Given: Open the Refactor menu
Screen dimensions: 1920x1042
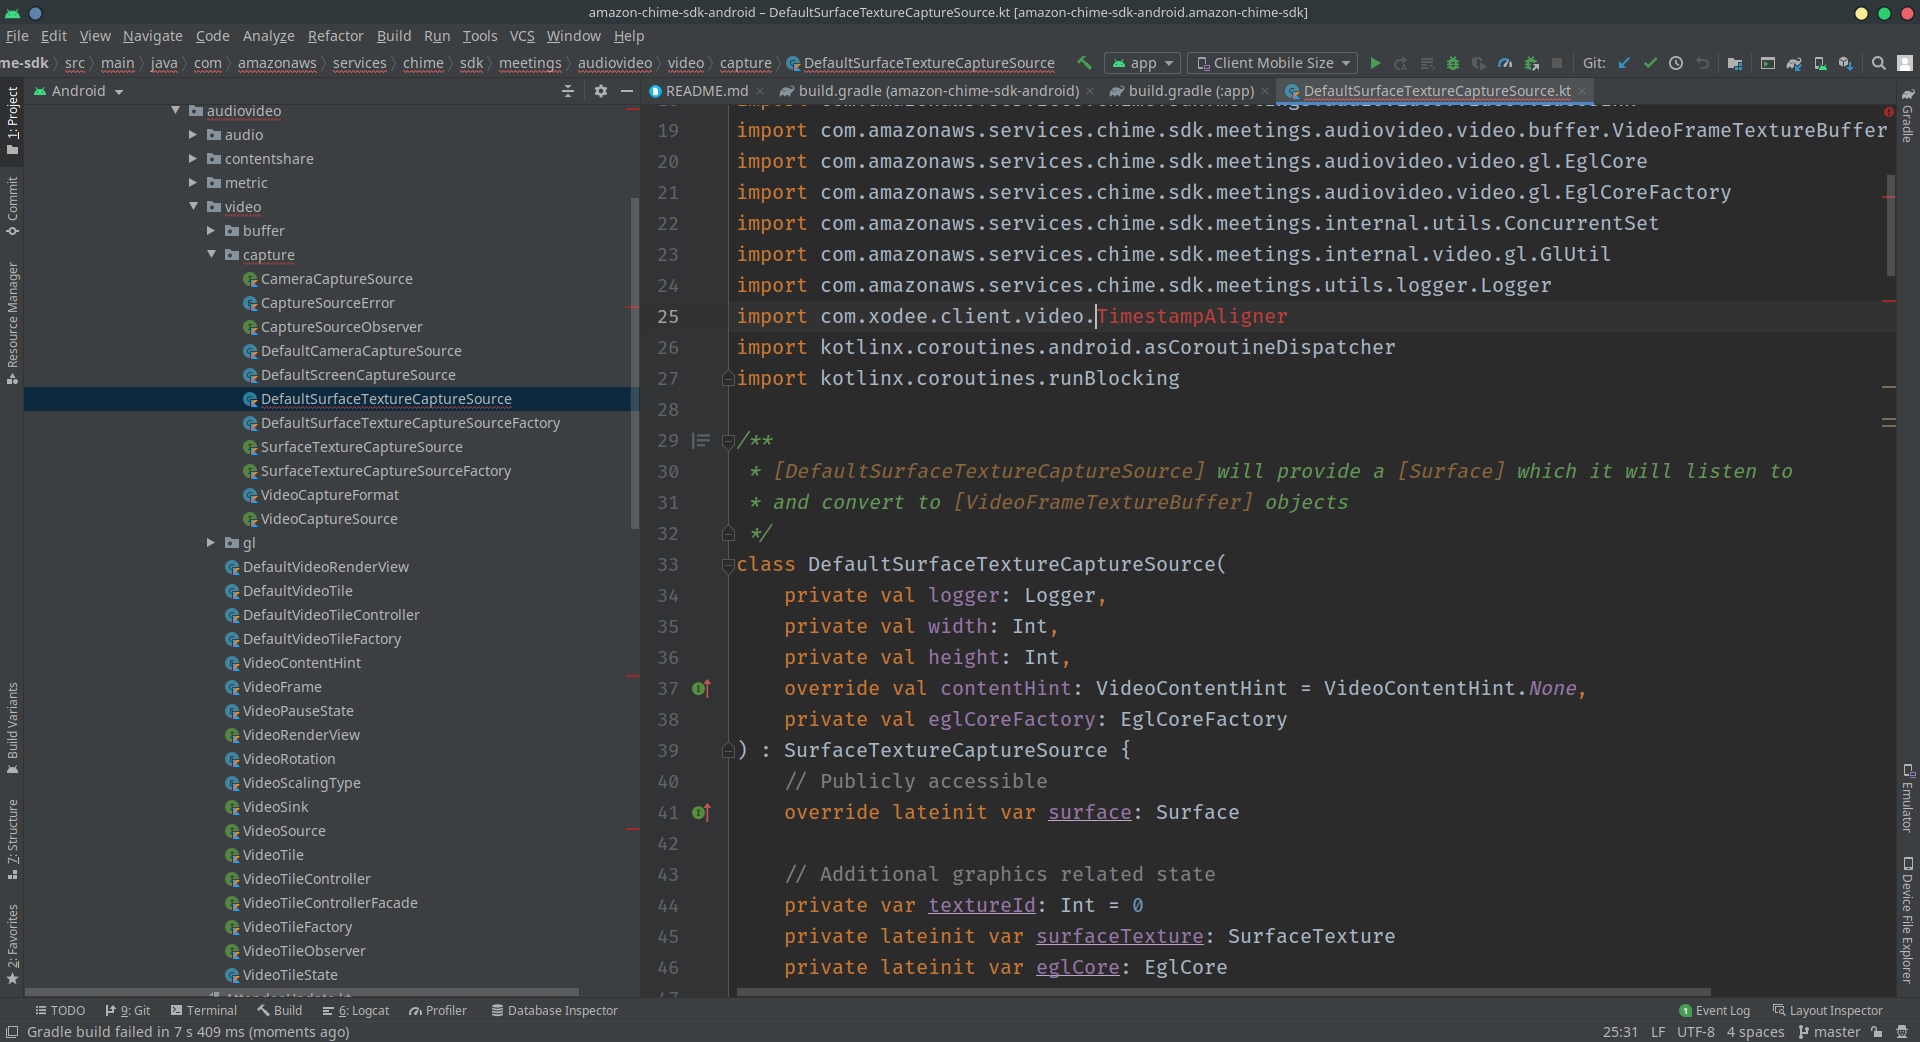Looking at the screenshot, I should pyautogui.click(x=335, y=36).
